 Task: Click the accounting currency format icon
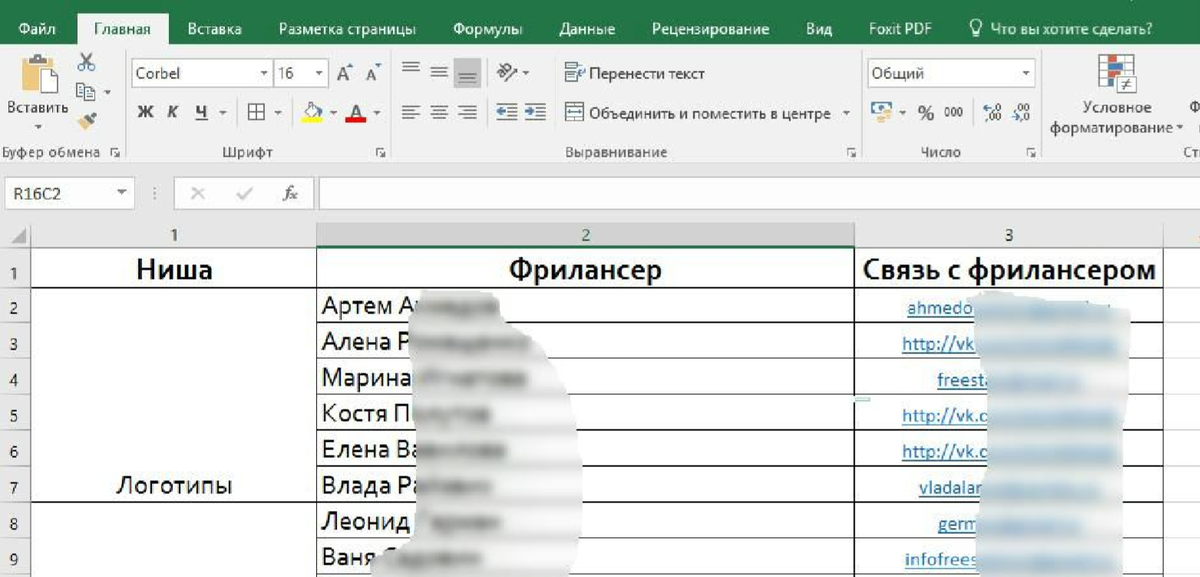tap(881, 112)
